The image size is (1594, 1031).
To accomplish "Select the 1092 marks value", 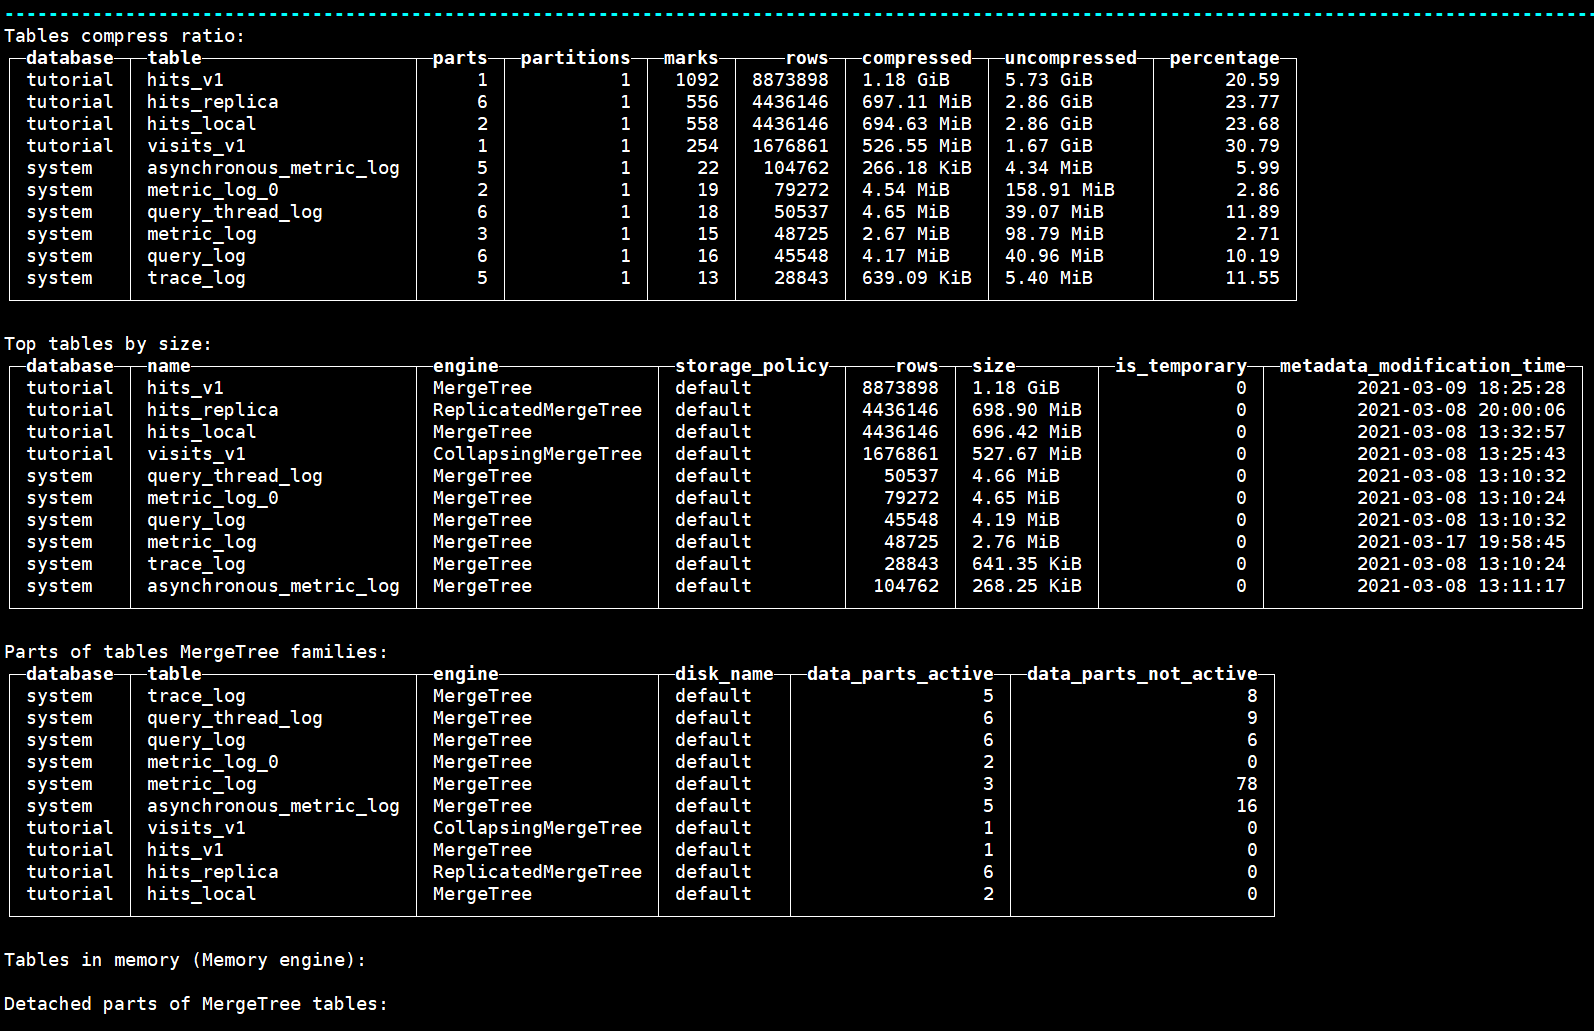I will (697, 80).
